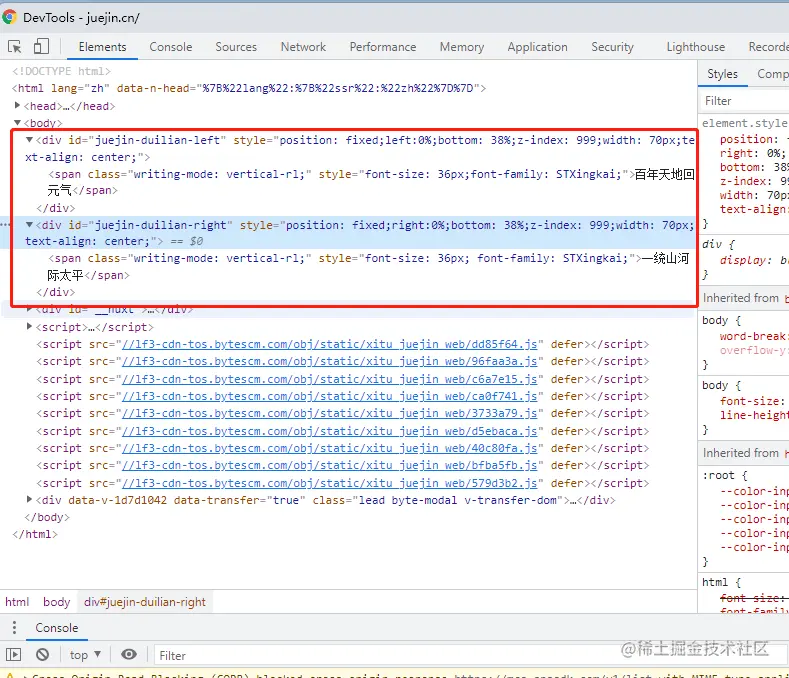This screenshot has height=678, width=789.
Task: Select the closing body tag row
Action: (x=47, y=517)
